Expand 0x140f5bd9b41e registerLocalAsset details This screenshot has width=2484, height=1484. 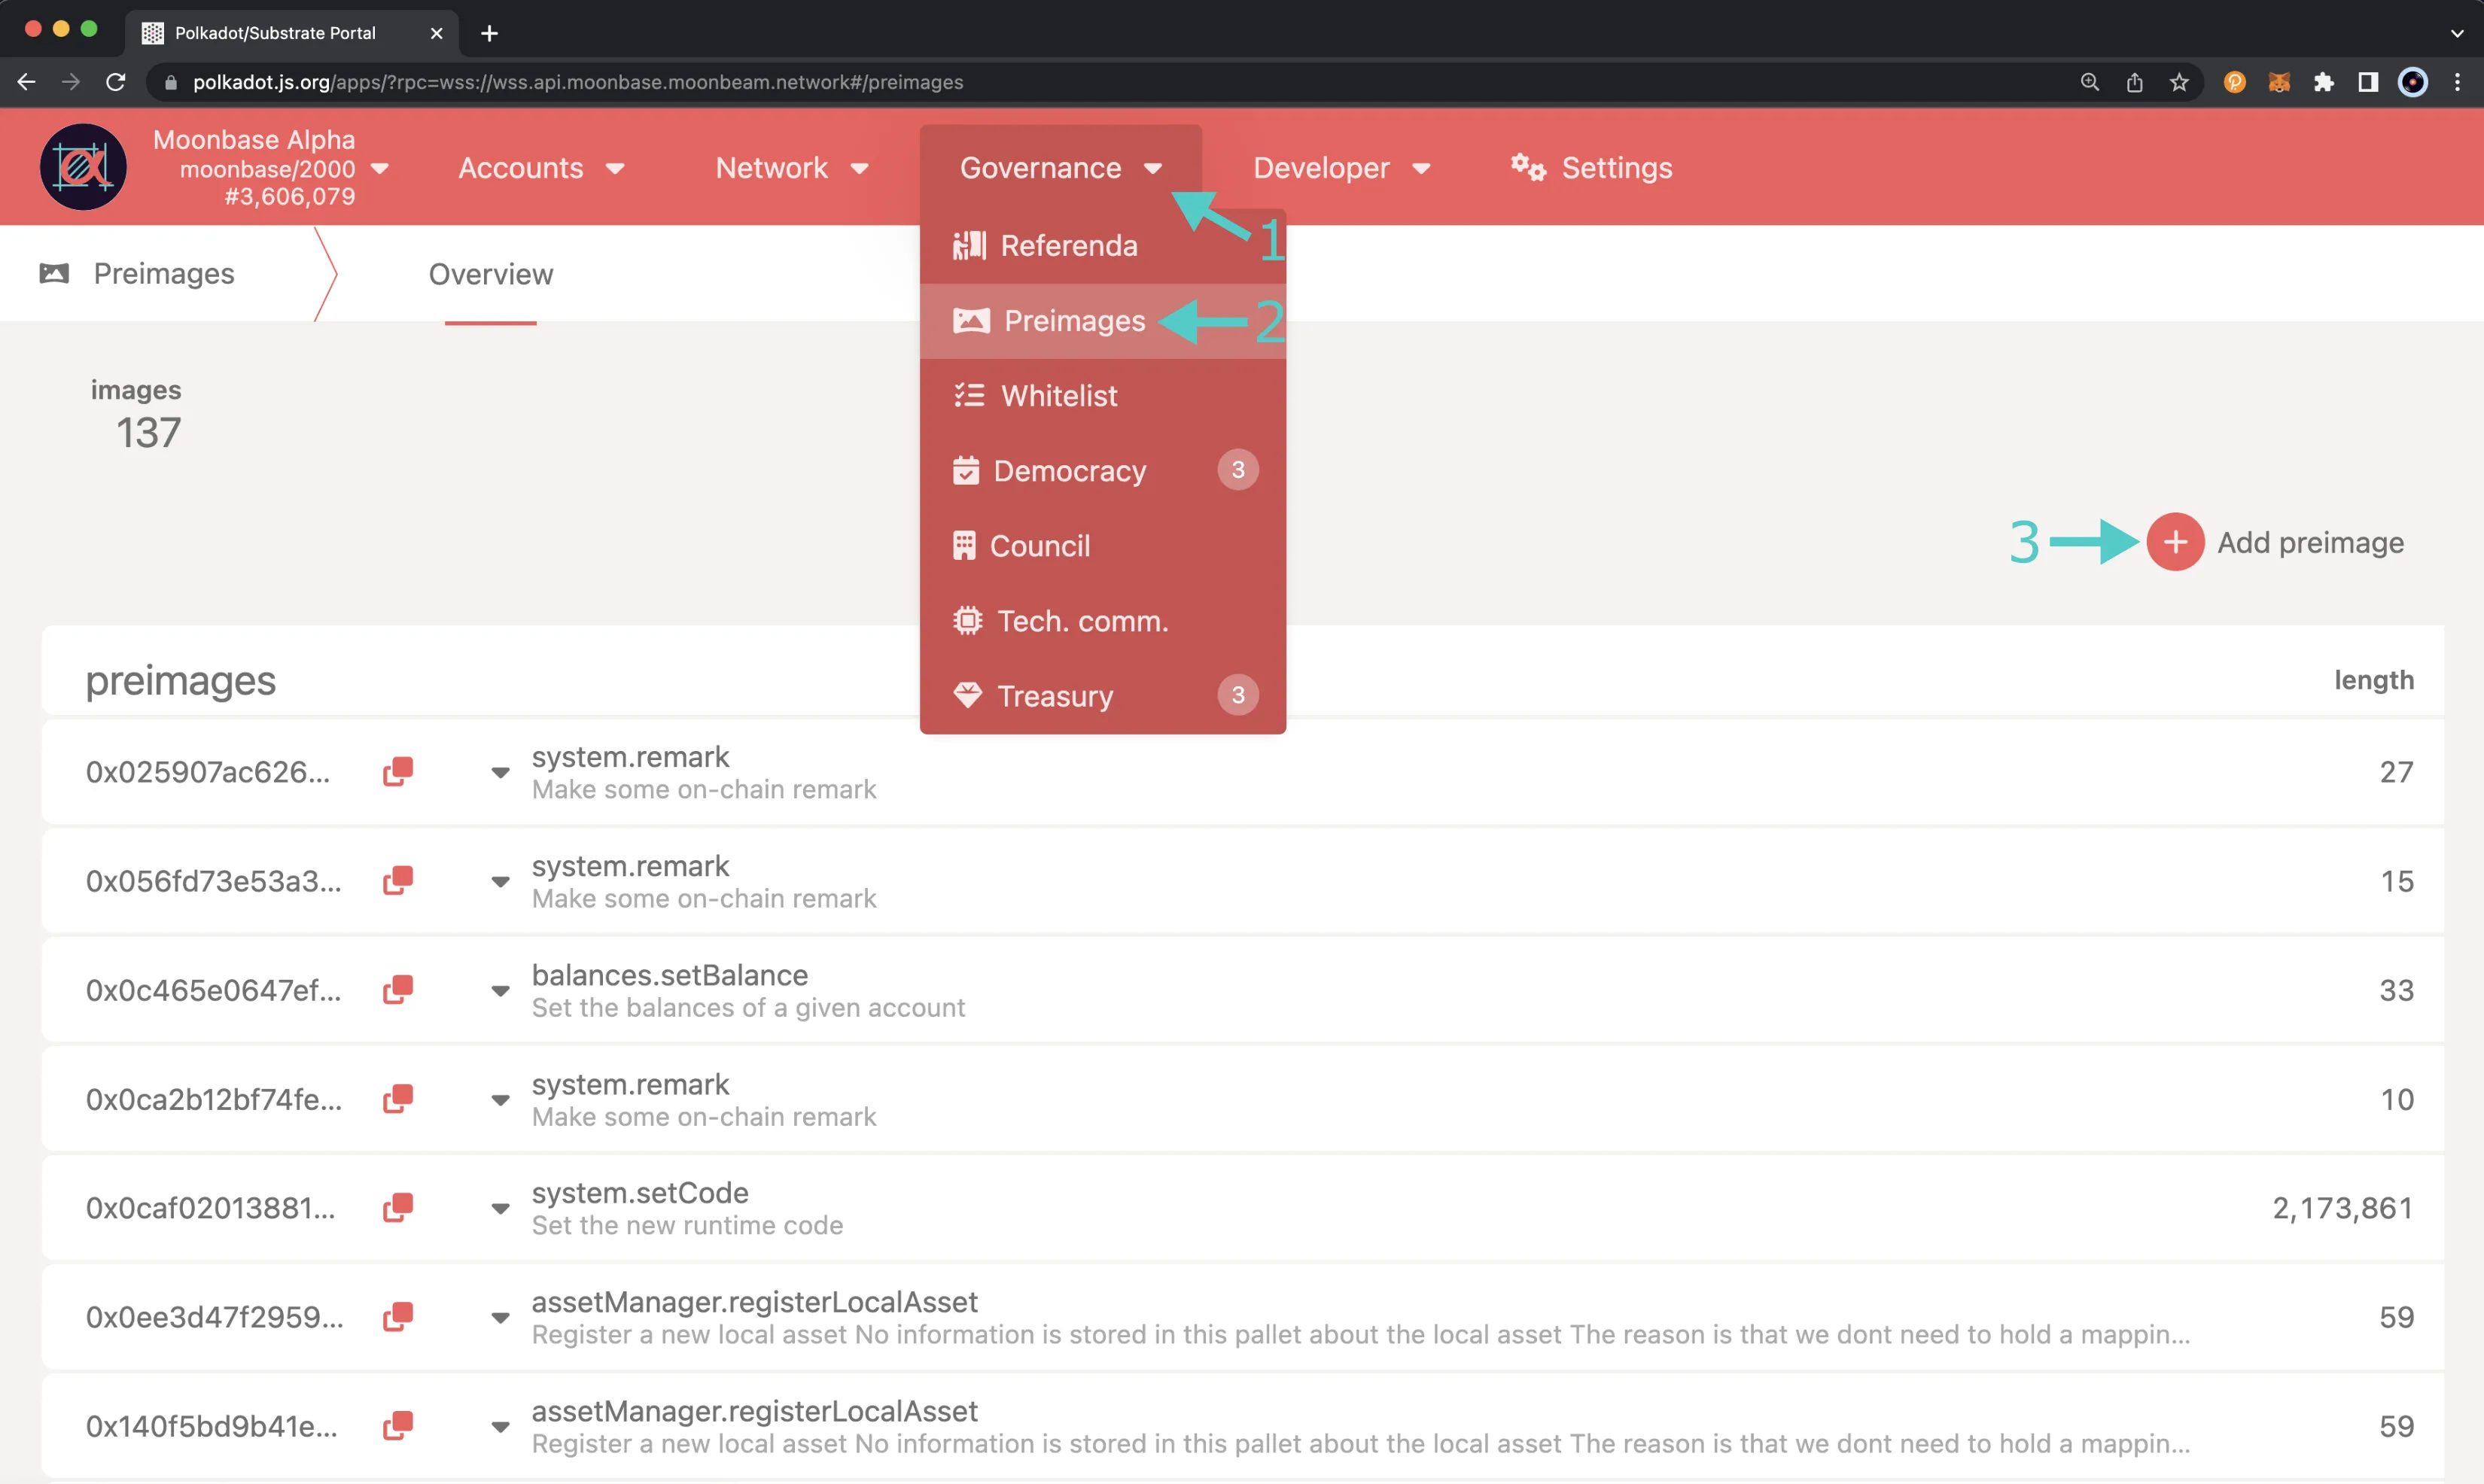tap(500, 1426)
